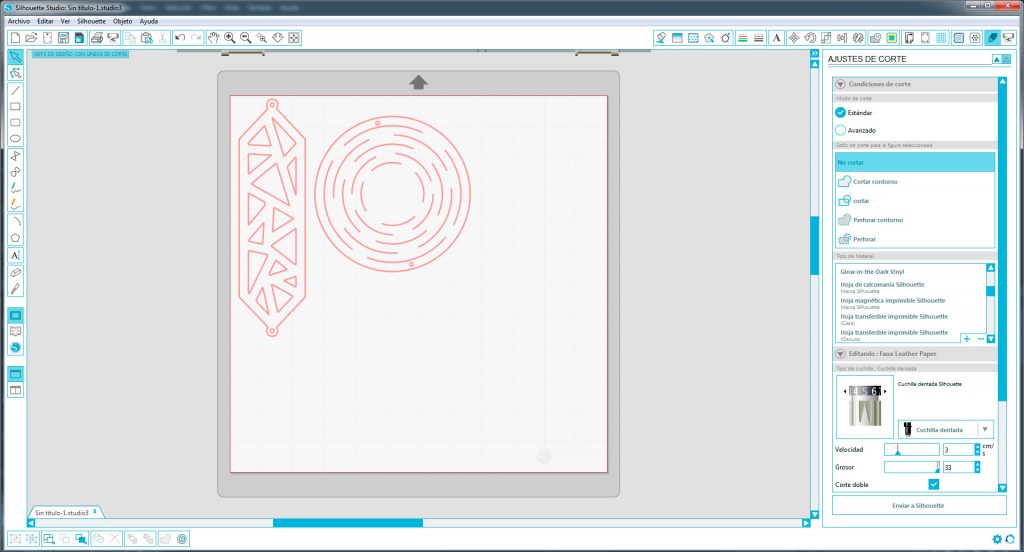Open a file using the folder icon
The height and width of the screenshot is (552, 1024).
pyautogui.click(x=31, y=38)
